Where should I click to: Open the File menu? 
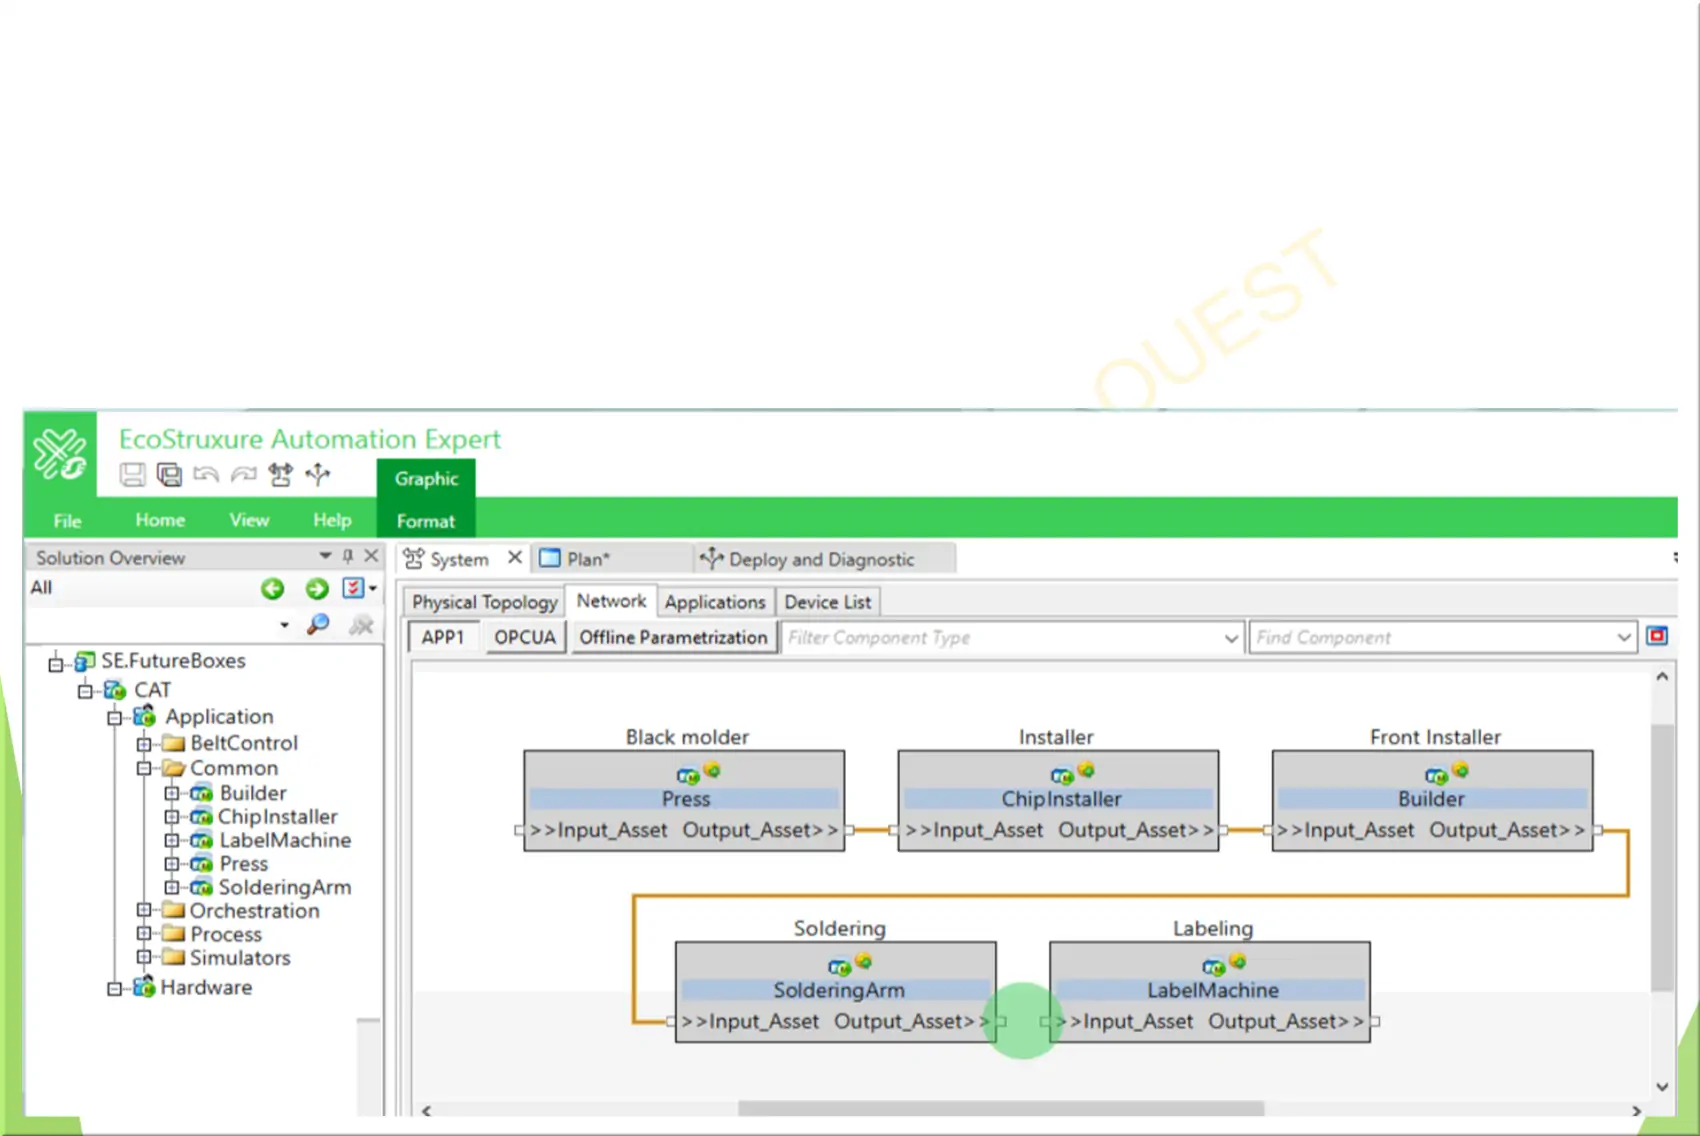point(67,521)
